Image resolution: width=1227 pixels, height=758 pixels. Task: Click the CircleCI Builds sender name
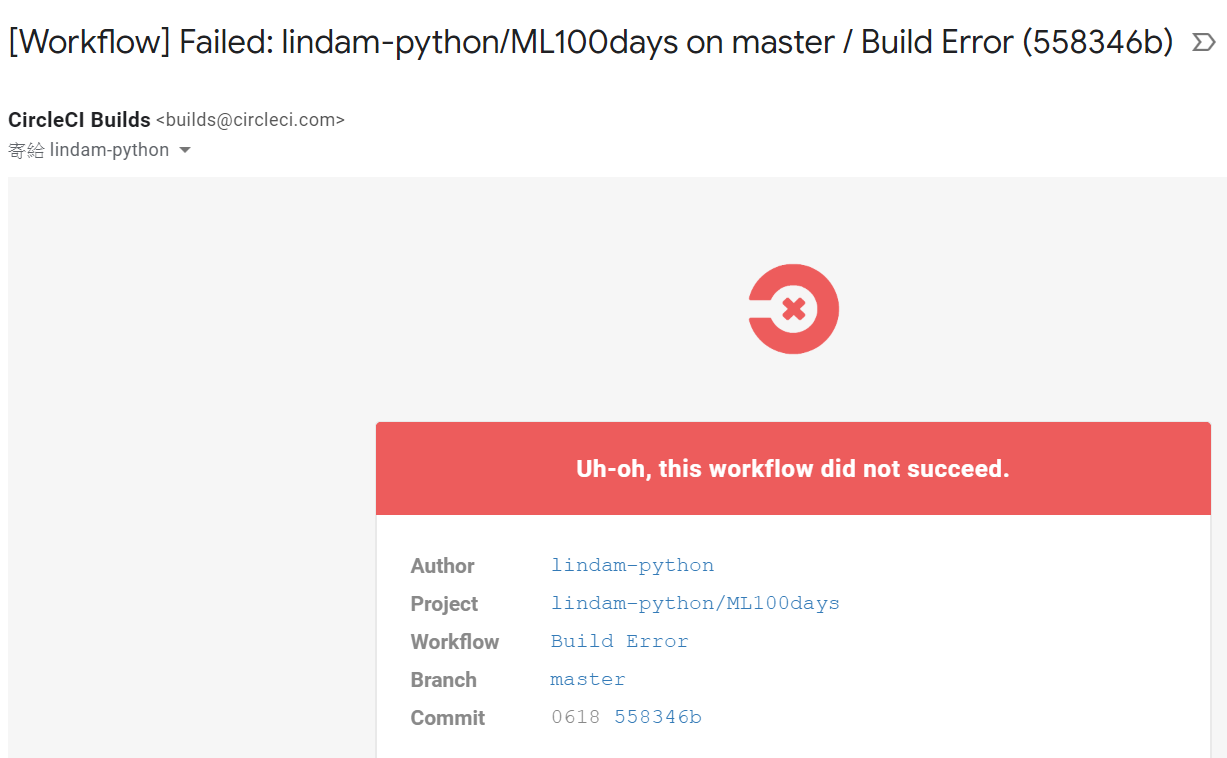coord(79,120)
